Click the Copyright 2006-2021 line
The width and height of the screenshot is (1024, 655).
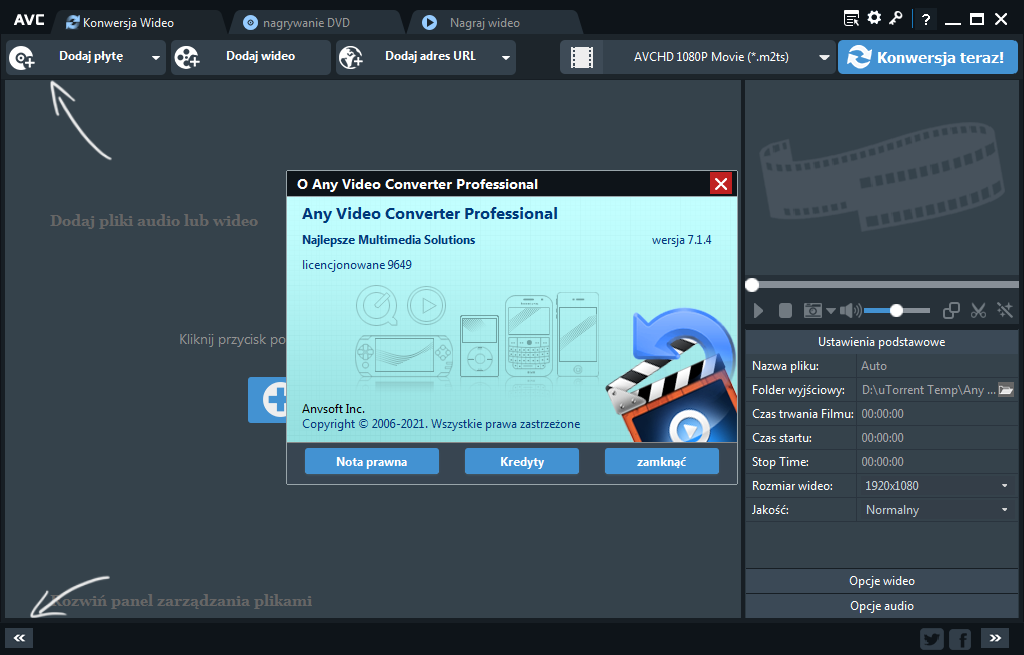[x=441, y=424]
